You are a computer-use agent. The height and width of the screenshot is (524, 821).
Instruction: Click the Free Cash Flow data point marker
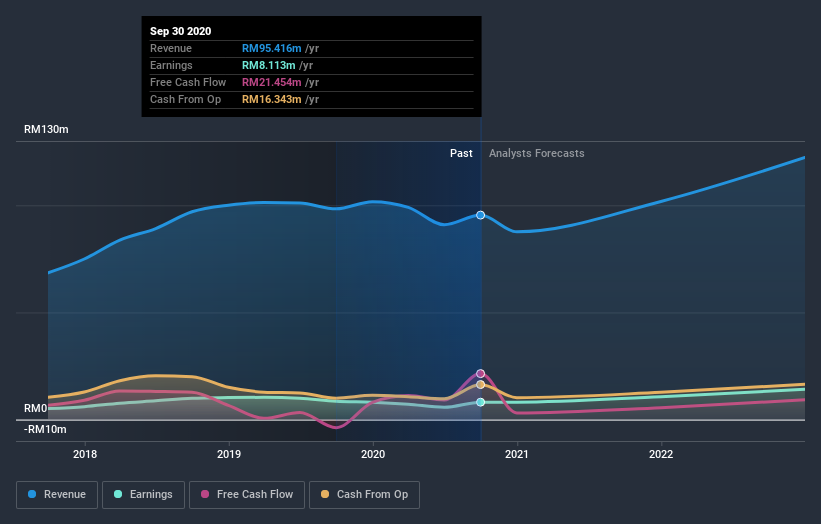pyautogui.click(x=480, y=374)
